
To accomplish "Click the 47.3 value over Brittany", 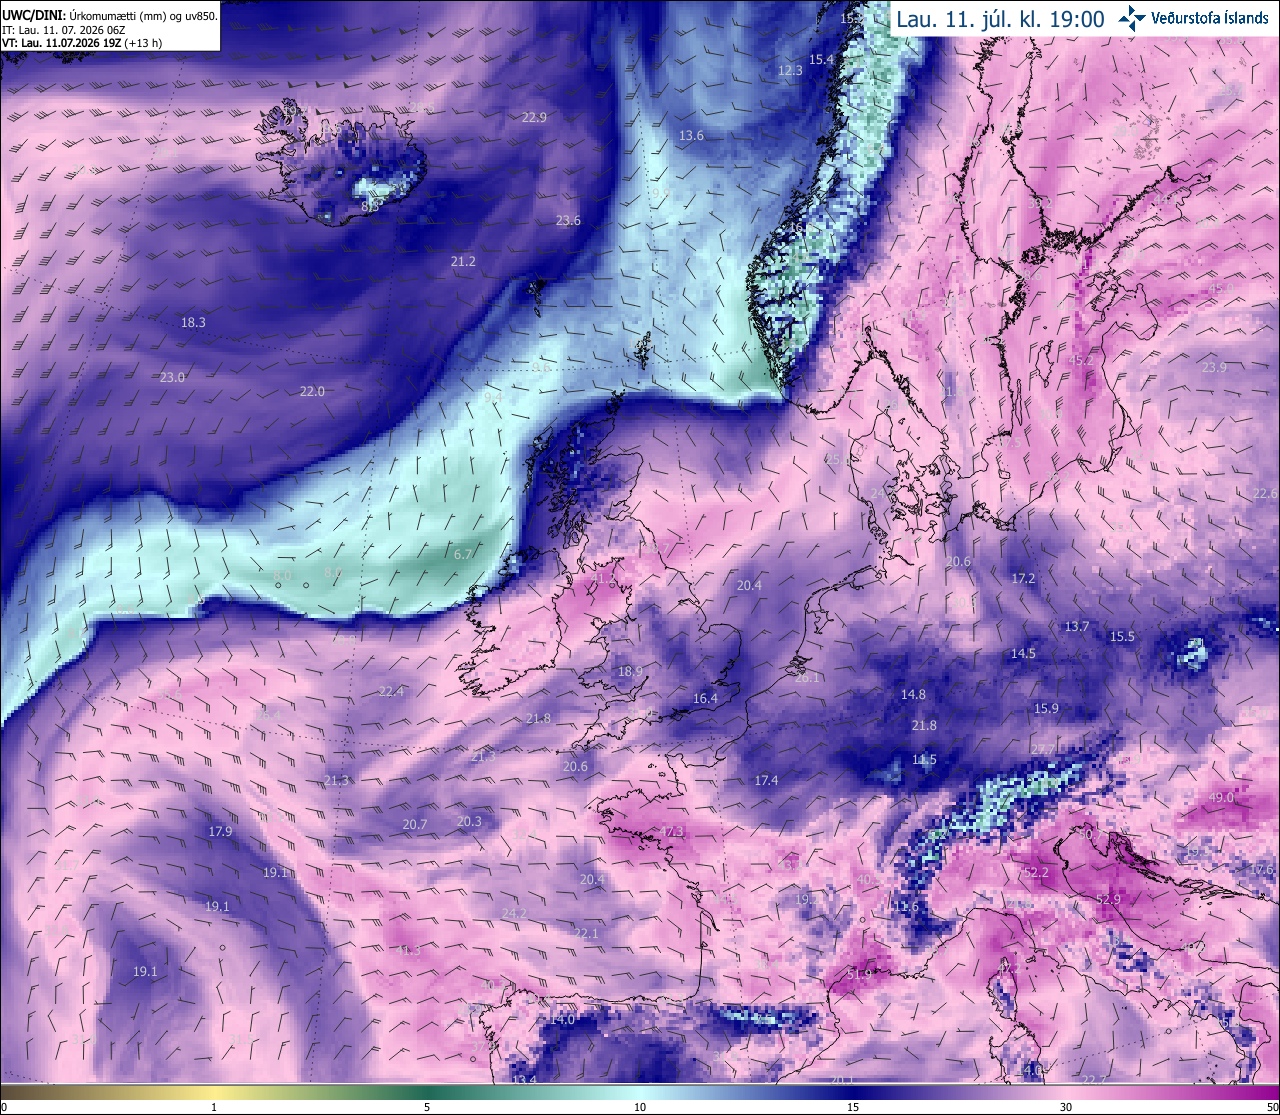I will pos(671,832).
